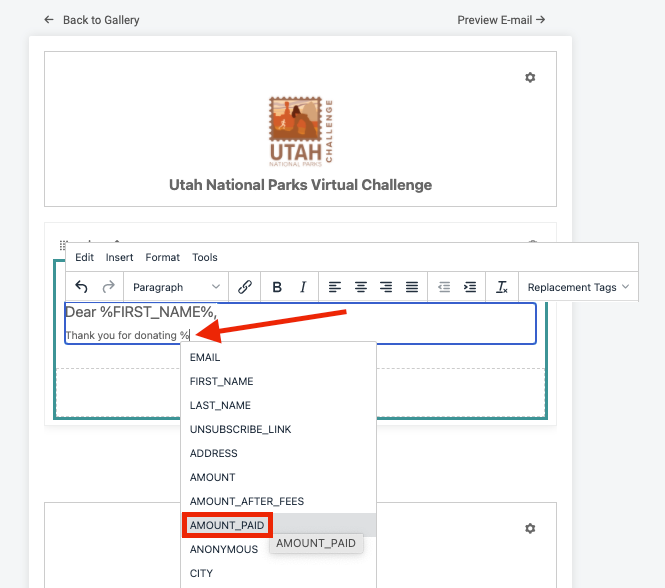Select AMOUNT_PAID replacement tag

278,525
